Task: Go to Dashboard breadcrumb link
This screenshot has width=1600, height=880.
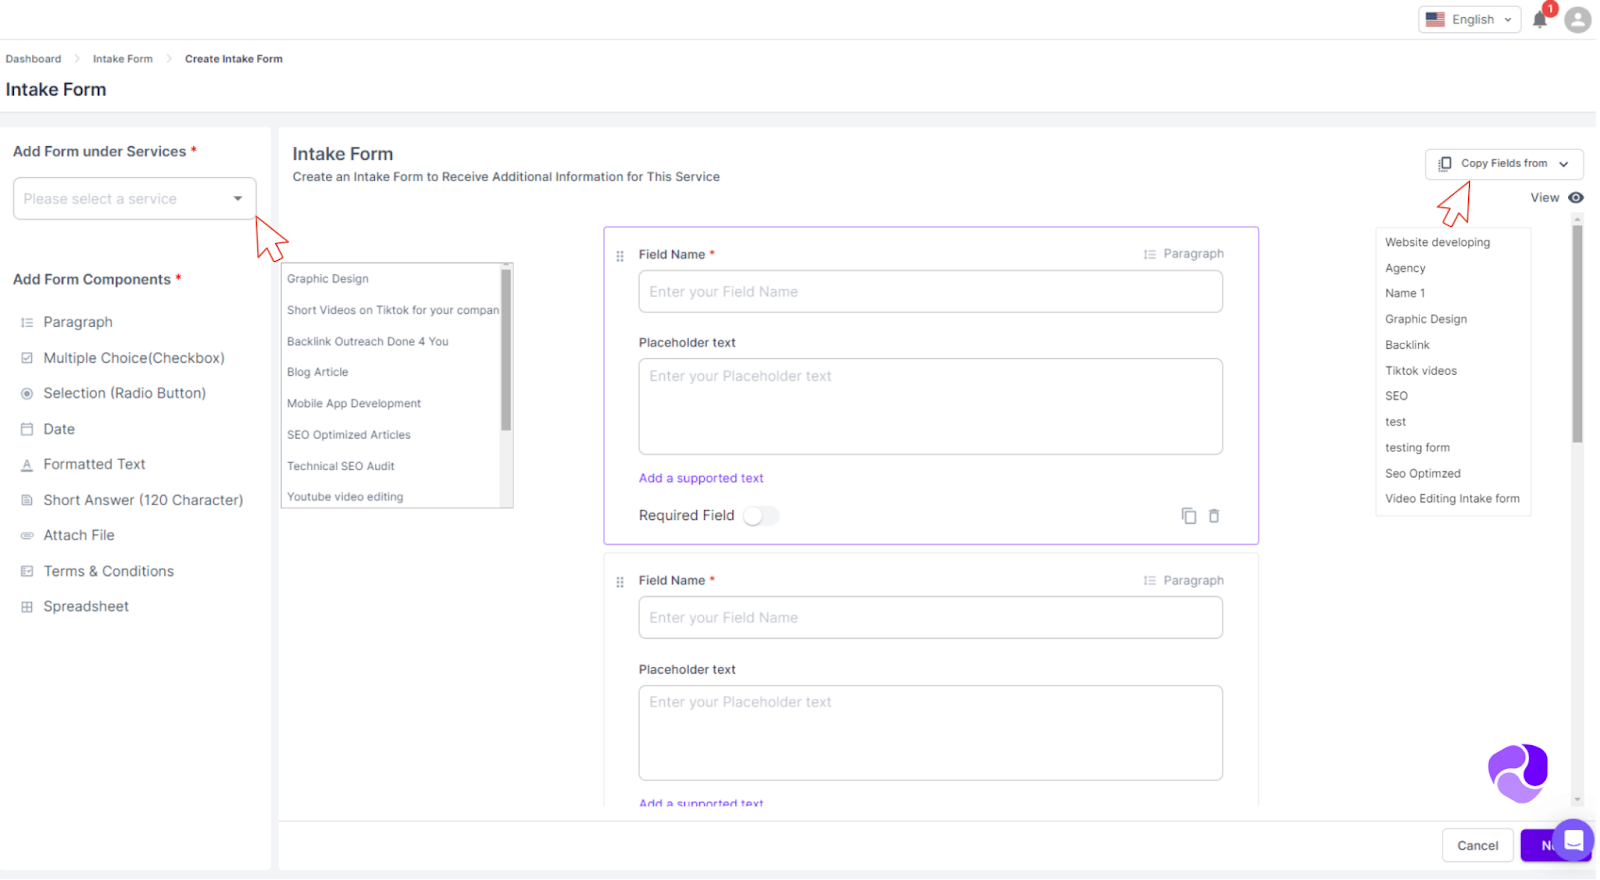Action: [x=33, y=59]
